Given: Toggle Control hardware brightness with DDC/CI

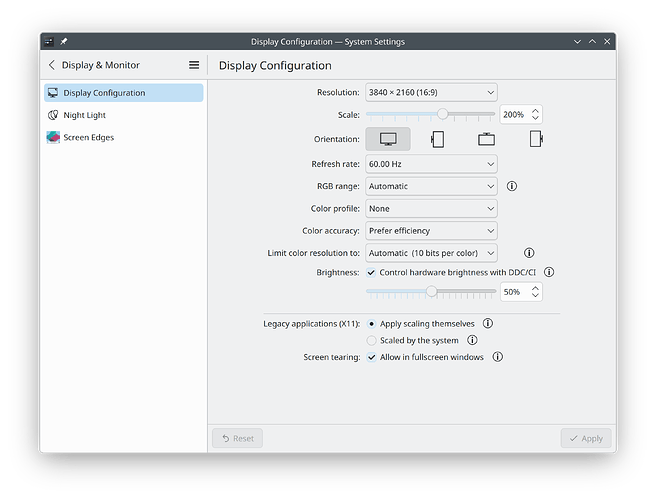Looking at the screenshot, I should [x=372, y=272].
